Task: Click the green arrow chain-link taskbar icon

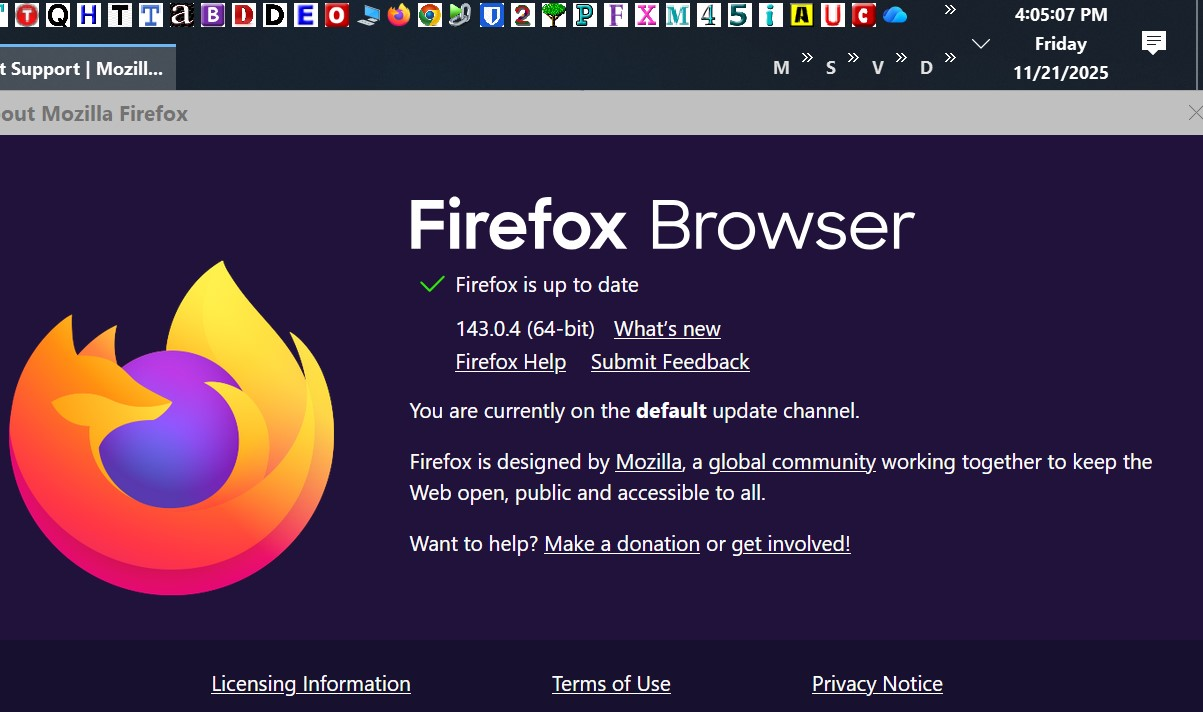Action: click(x=460, y=15)
